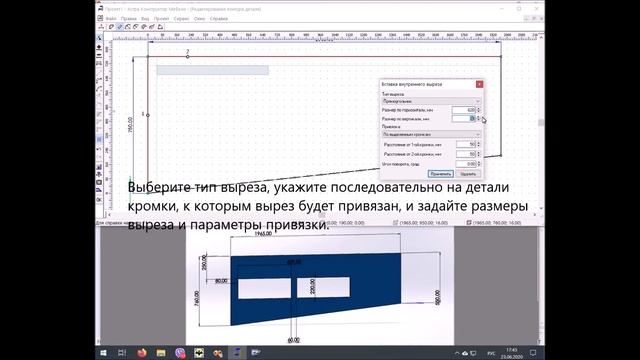Click the Размер по вертикали input field
The height and width of the screenshot is (360, 640).
point(464,119)
